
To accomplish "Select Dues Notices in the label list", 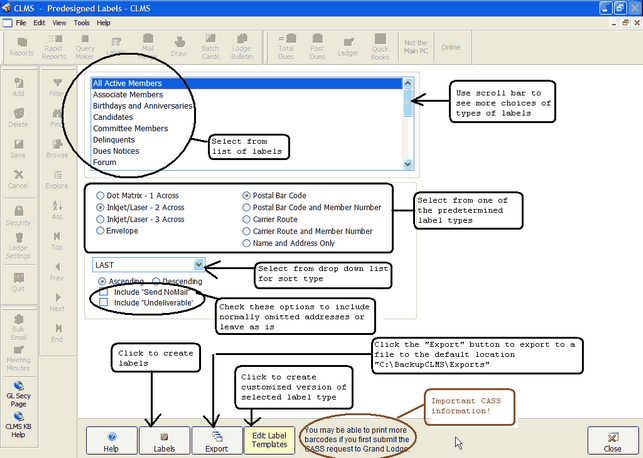I will pyautogui.click(x=116, y=151).
